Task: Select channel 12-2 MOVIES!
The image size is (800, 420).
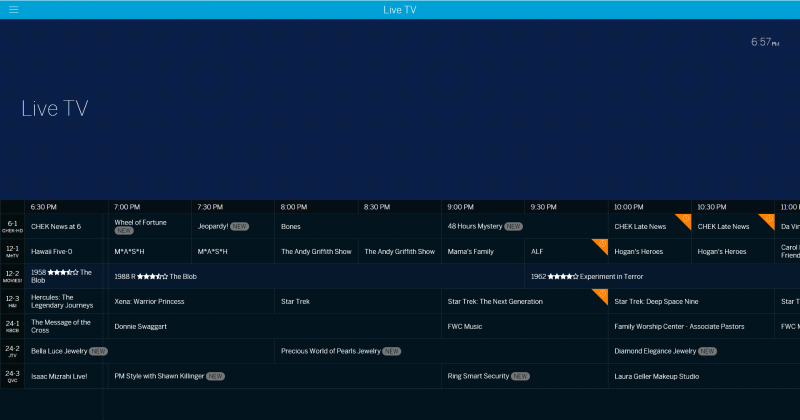Action: [12, 277]
